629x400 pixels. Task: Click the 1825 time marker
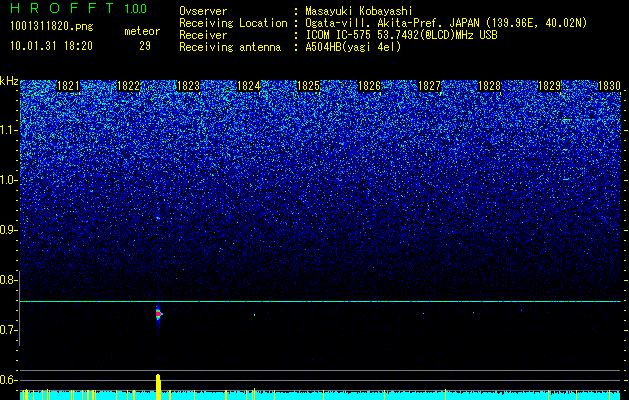coord(308,86)
